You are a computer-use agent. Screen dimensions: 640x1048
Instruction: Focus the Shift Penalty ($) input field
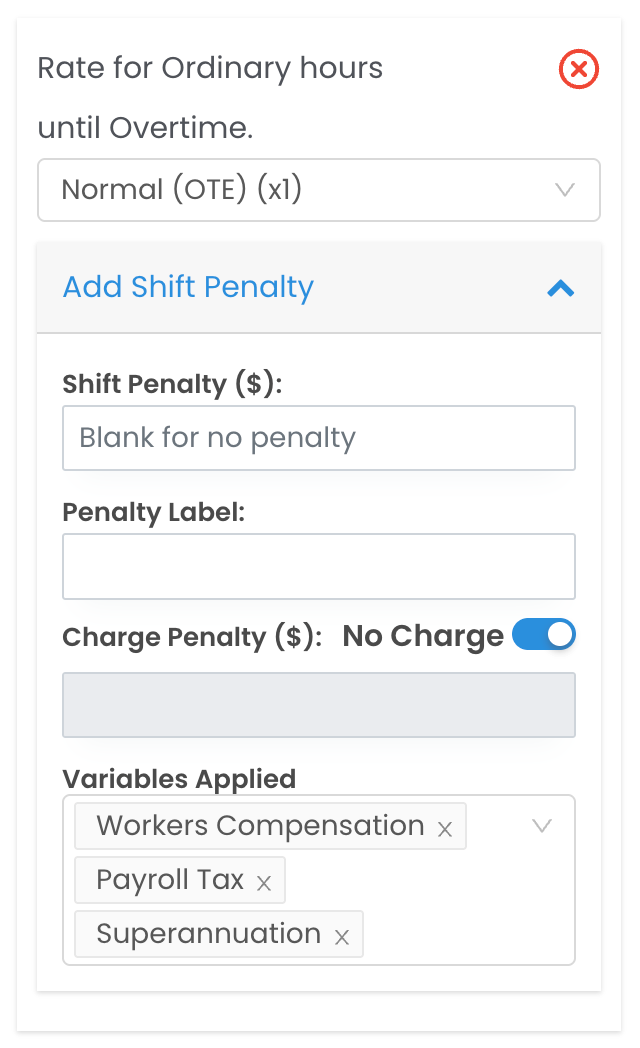point(318,438)
